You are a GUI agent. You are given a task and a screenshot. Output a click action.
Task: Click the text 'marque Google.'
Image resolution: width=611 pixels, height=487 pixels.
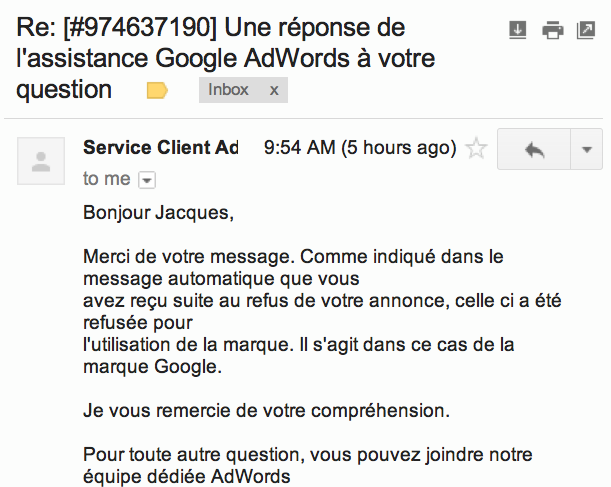point(152,367)
